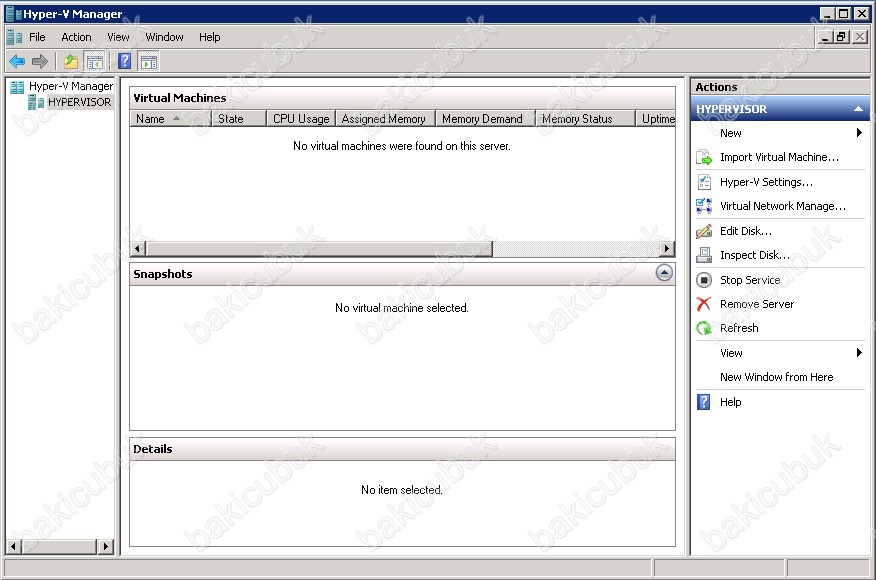Restore the inner MMC child window
This screenshot has width=876, height=580.
841,37
